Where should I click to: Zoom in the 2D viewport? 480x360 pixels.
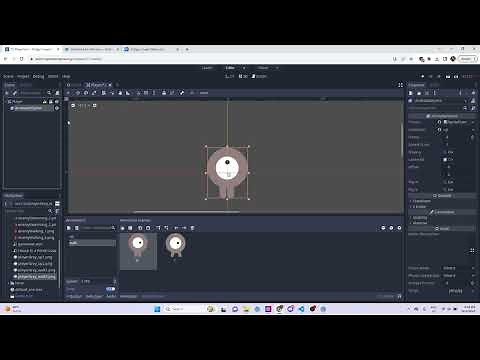tap(94, 106)
